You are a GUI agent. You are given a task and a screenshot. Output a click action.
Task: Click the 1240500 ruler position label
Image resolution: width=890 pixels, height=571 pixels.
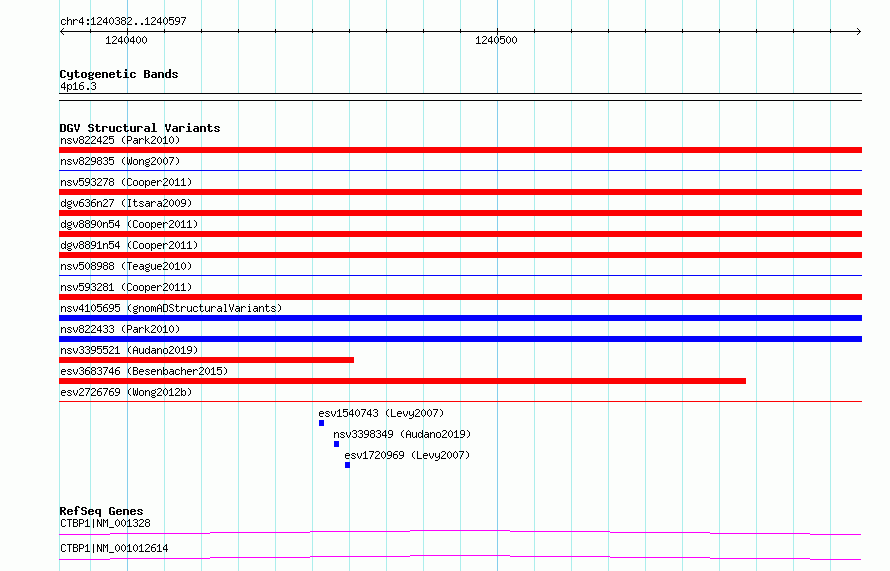[x=496, y=40]
